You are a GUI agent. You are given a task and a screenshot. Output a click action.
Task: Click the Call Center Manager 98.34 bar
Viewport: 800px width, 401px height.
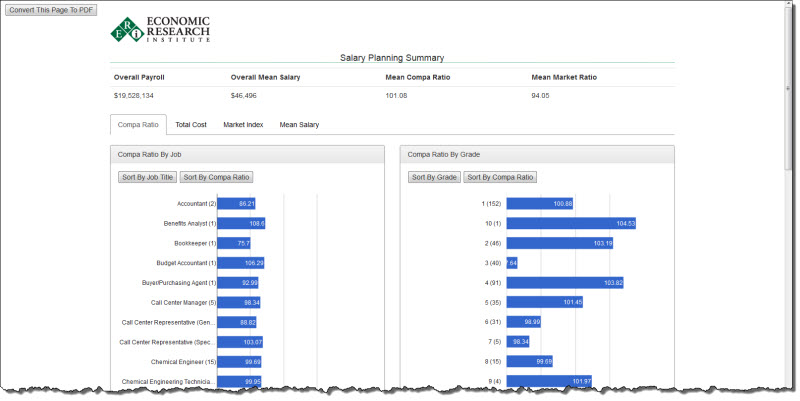(x=238, y=302)
